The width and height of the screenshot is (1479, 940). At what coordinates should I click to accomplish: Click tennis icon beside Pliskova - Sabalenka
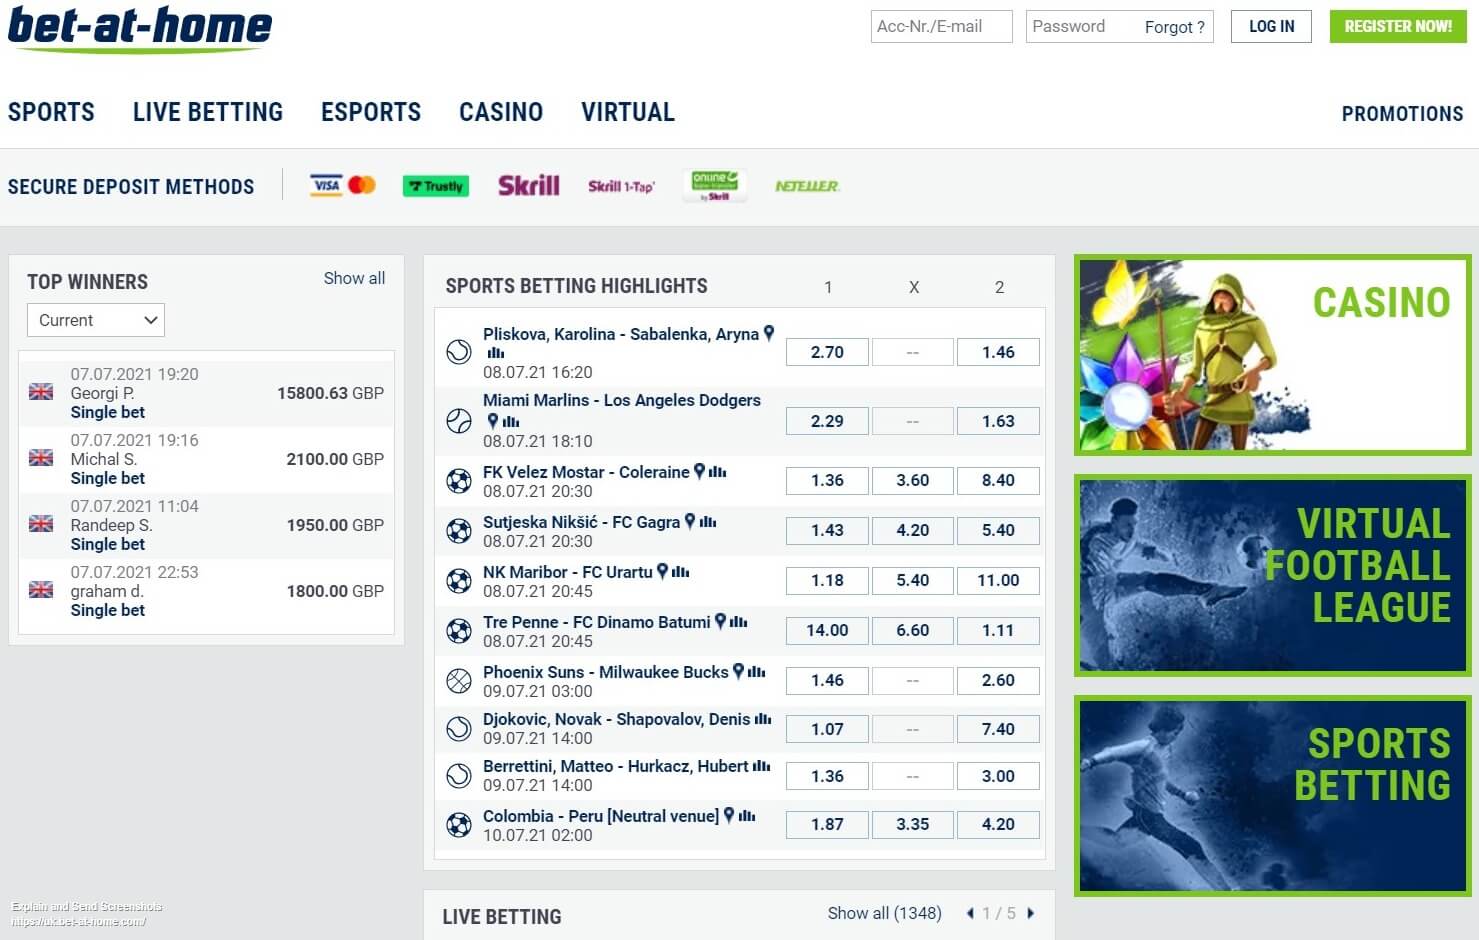pyautogui.click(x=459, y=352)
